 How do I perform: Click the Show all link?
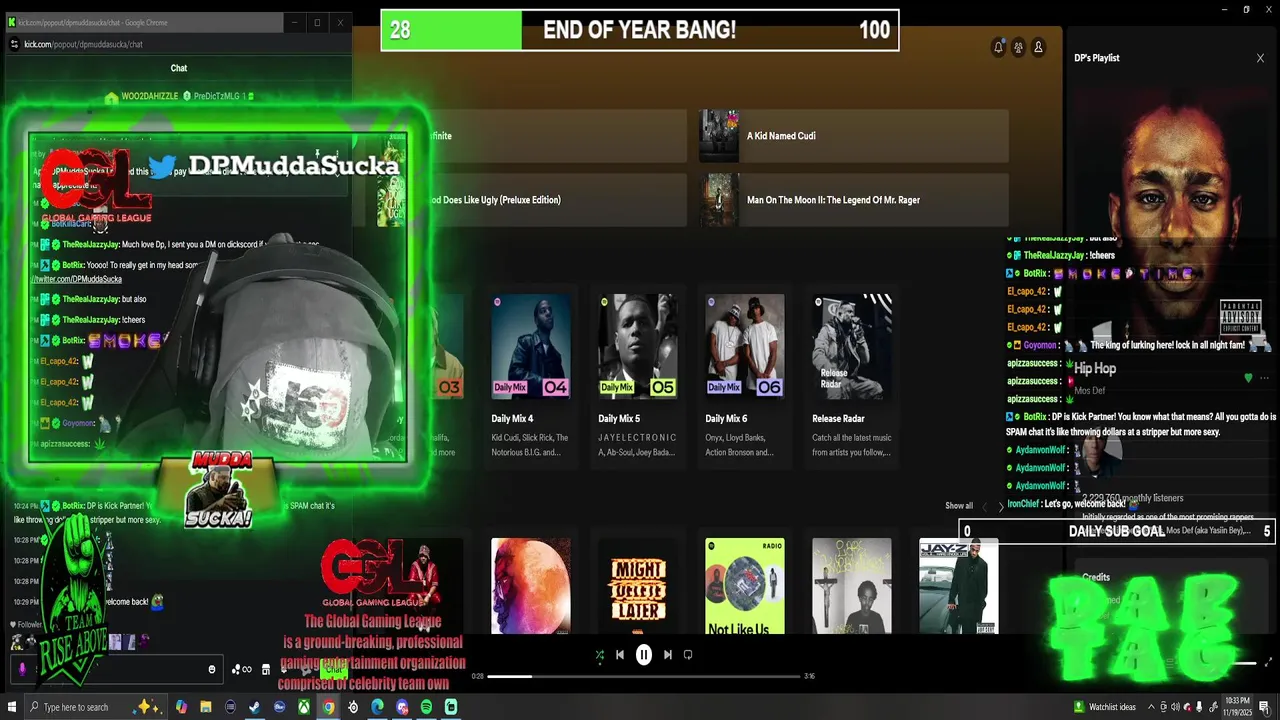[959, 506]
